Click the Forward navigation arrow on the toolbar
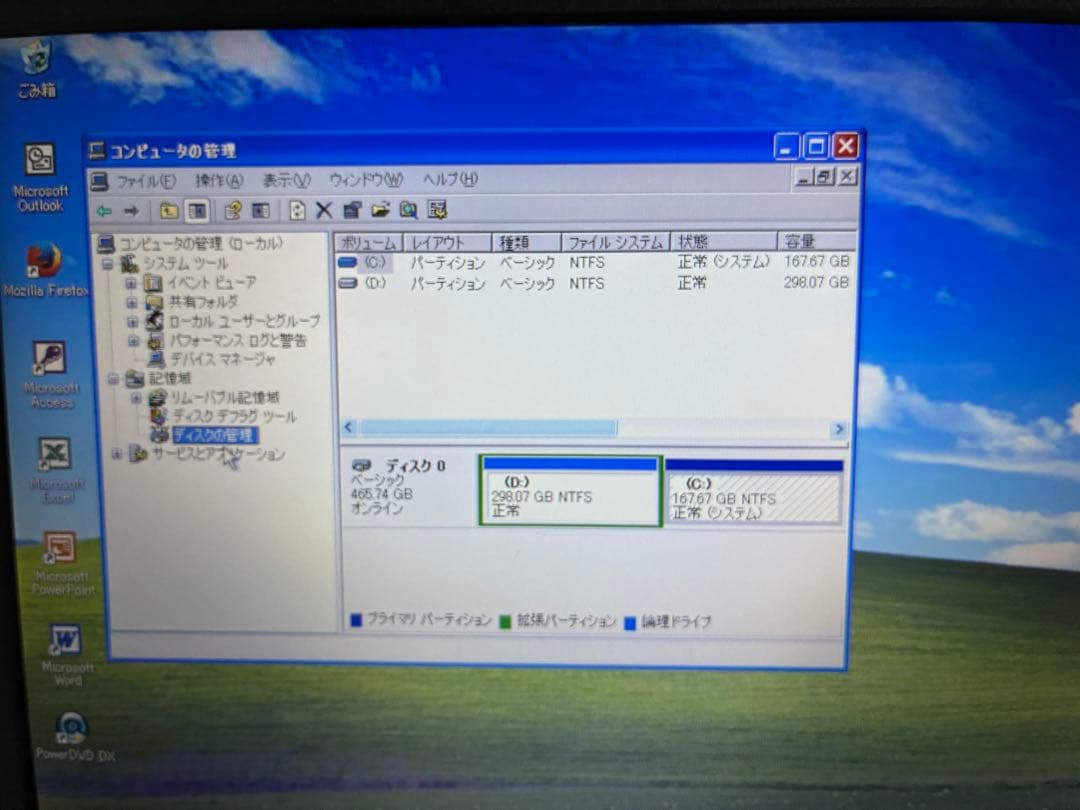This screenshot has height=810, width=1080. (x=133, y=210)
